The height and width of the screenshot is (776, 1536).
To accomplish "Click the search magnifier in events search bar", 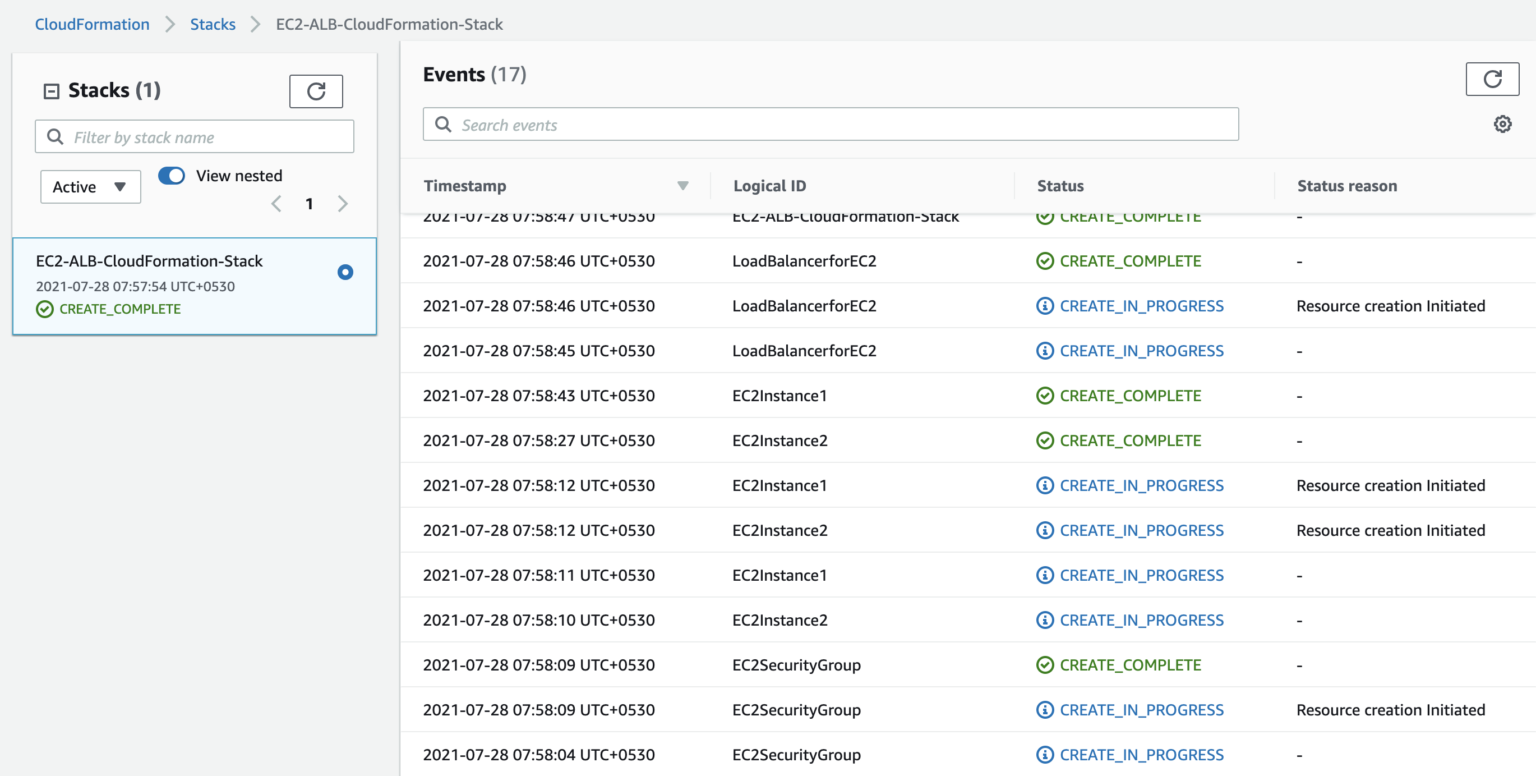I will click(443, 124).
